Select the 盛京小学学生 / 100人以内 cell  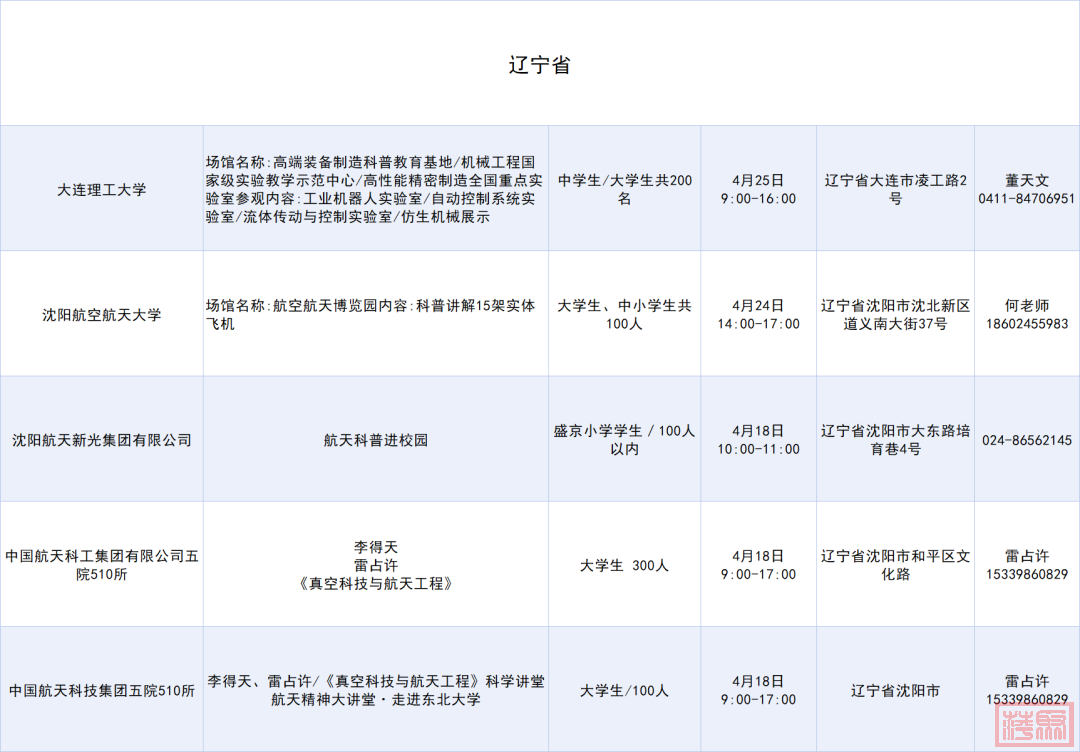pyautogui.click(x=625, y=439)
